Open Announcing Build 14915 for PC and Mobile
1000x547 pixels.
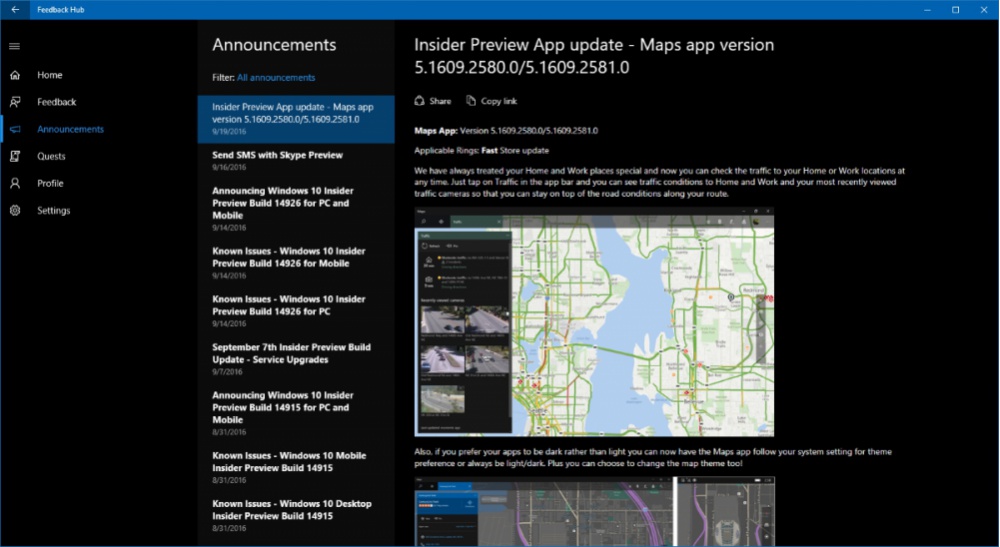(x=296, y=413)
